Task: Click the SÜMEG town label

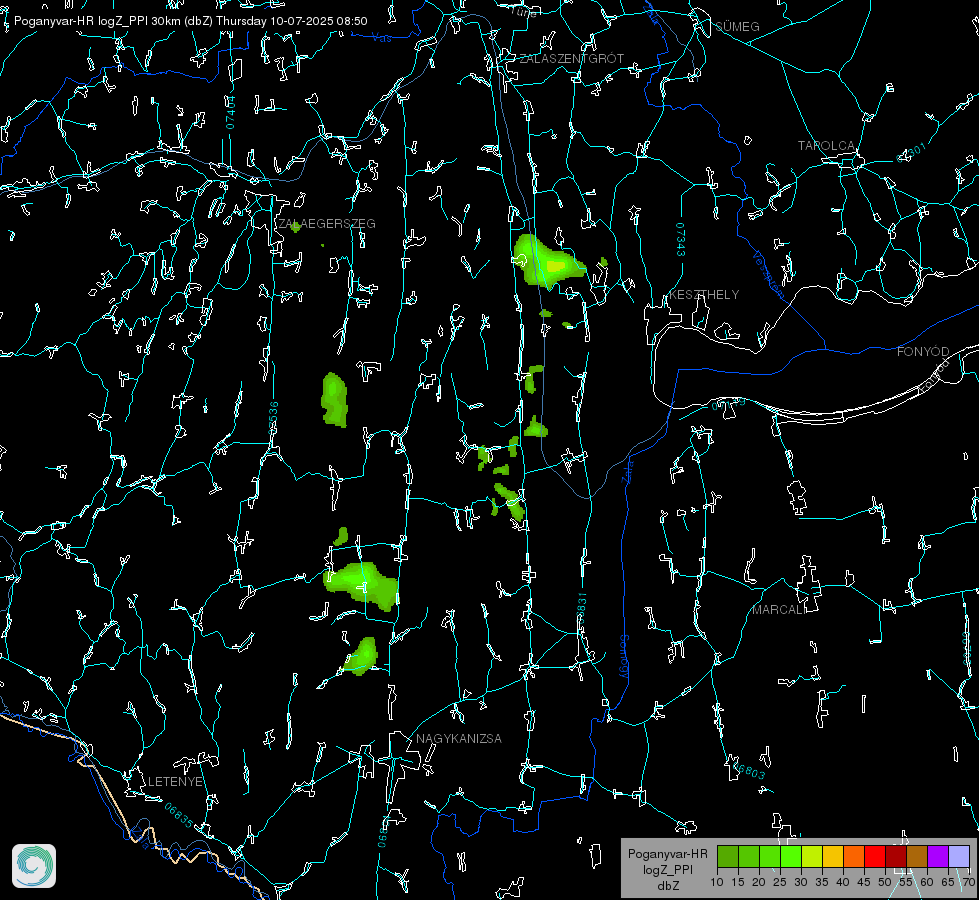Action: click(737, 26)
